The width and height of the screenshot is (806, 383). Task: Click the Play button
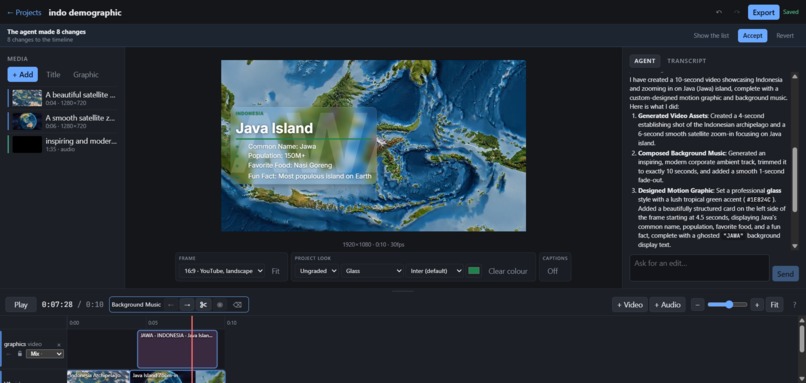21,305
